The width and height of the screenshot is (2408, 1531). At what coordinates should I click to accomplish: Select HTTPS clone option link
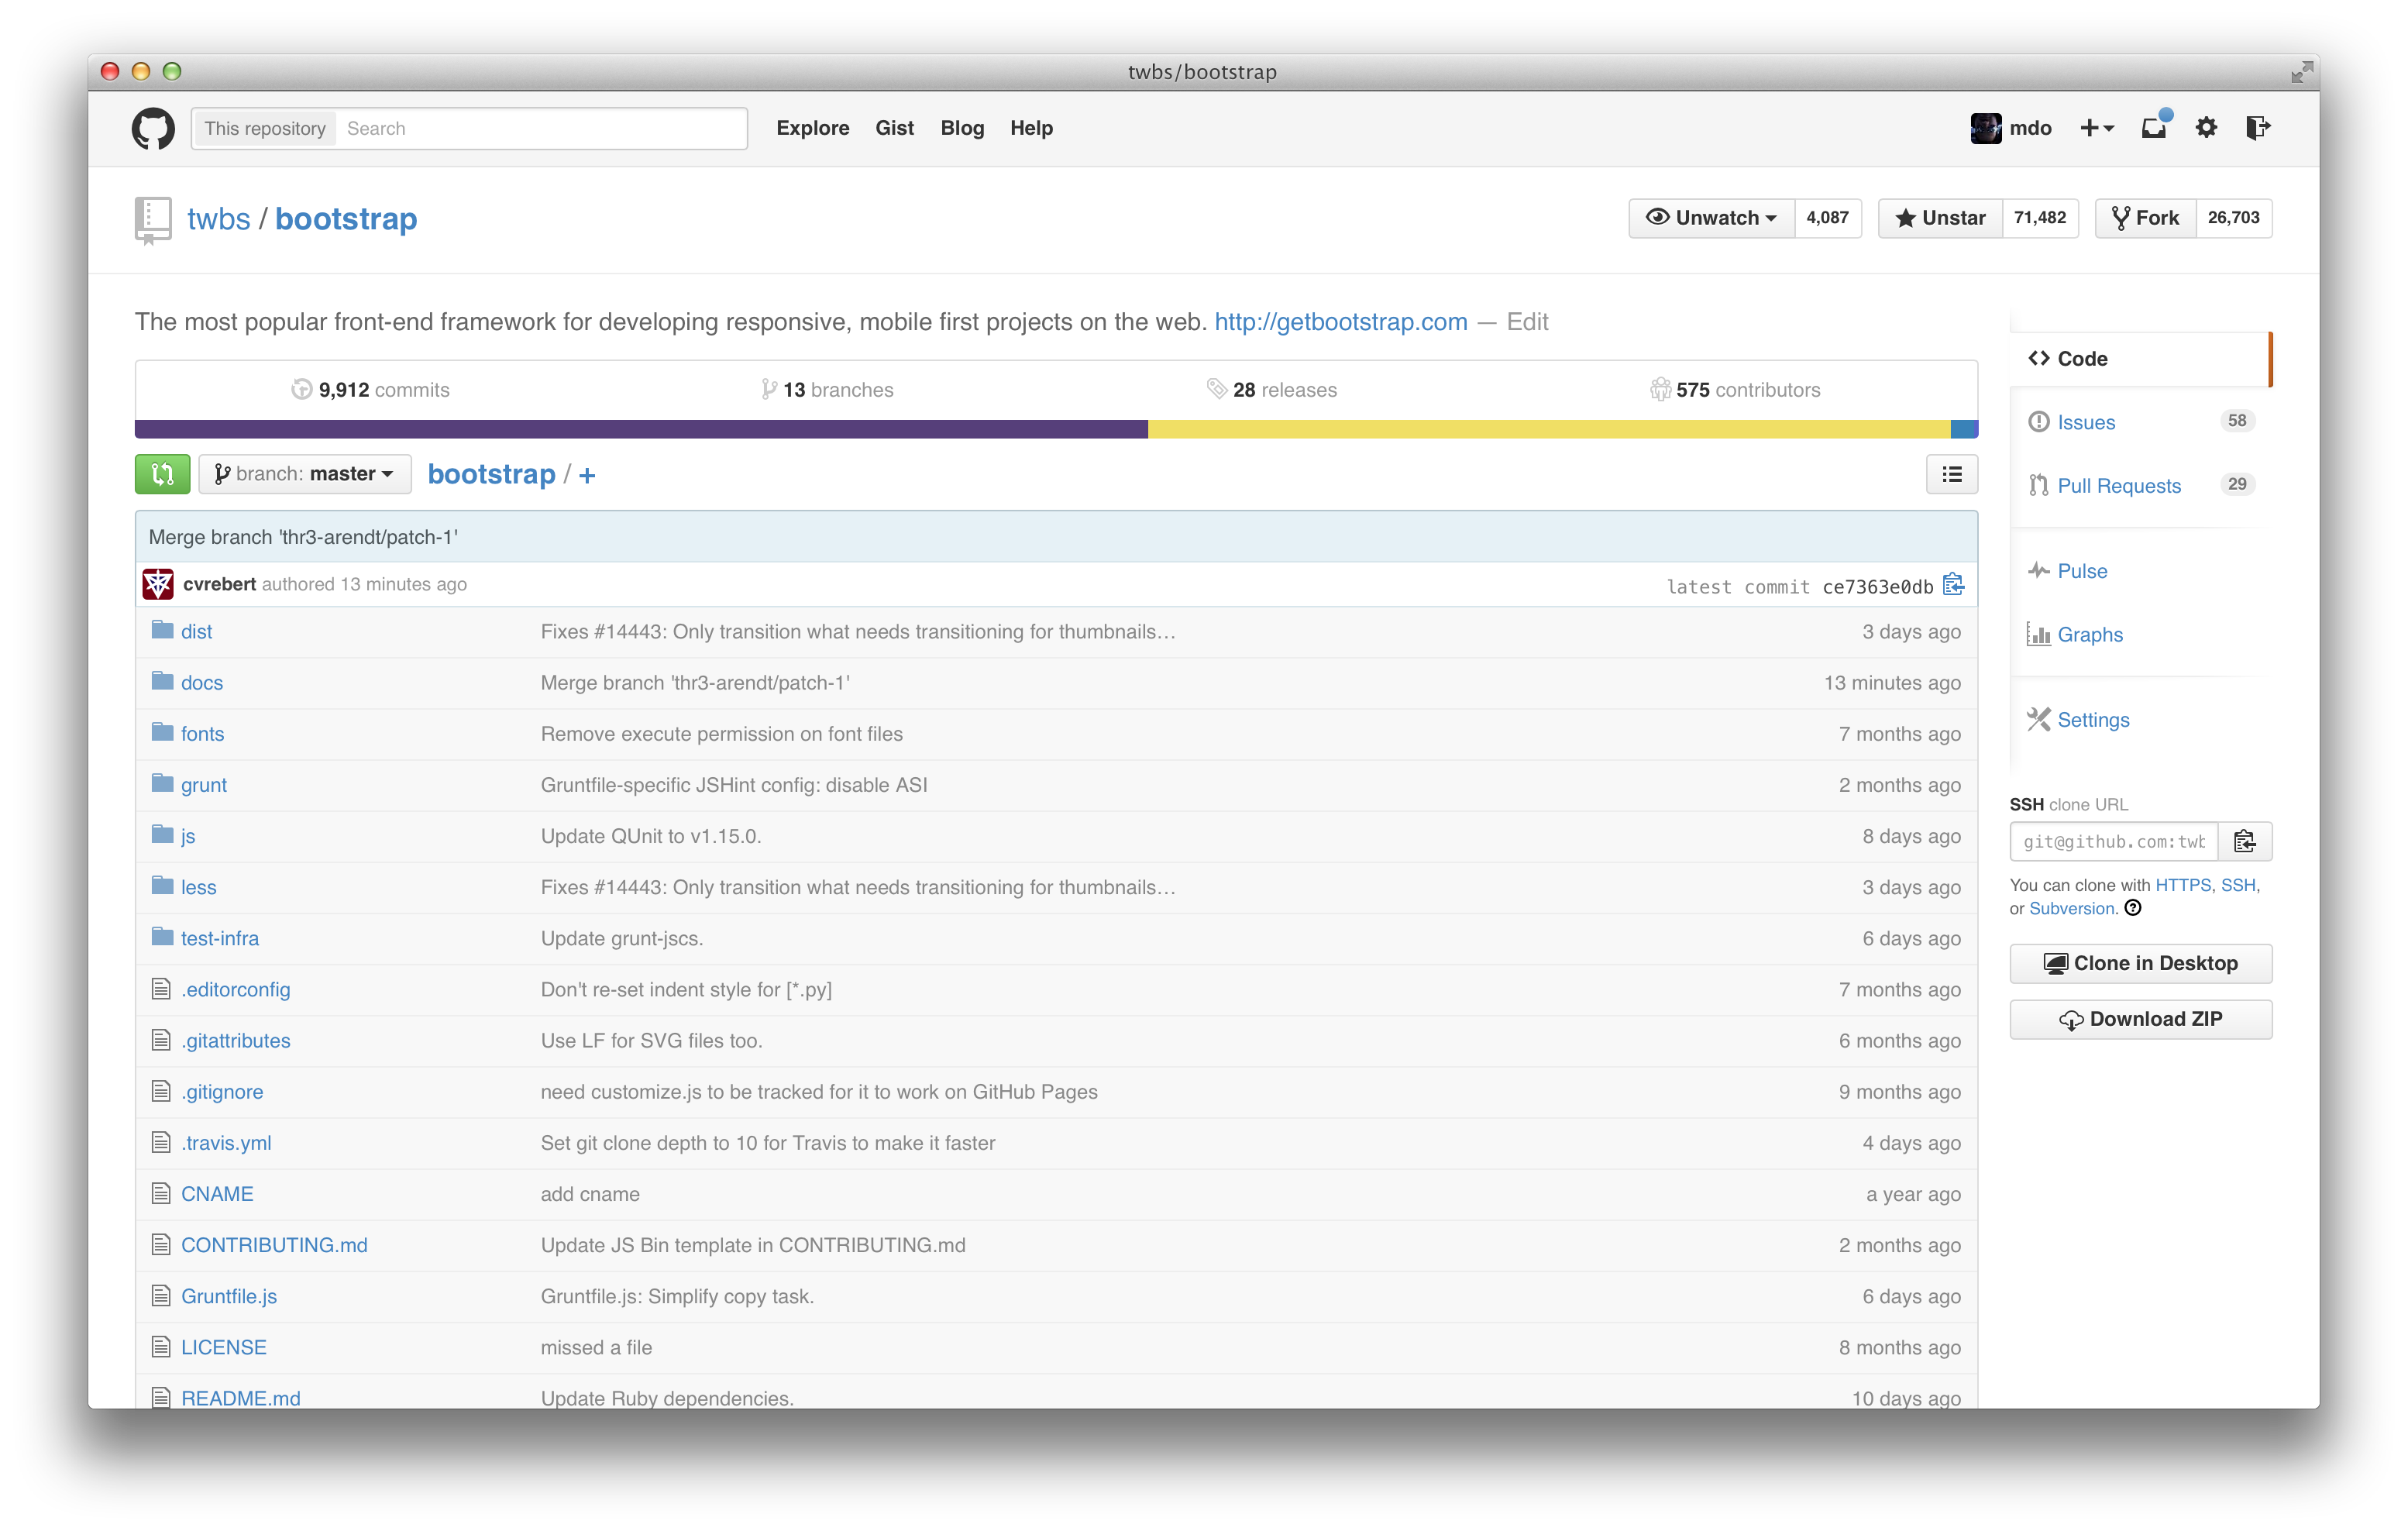(2182, 885)
